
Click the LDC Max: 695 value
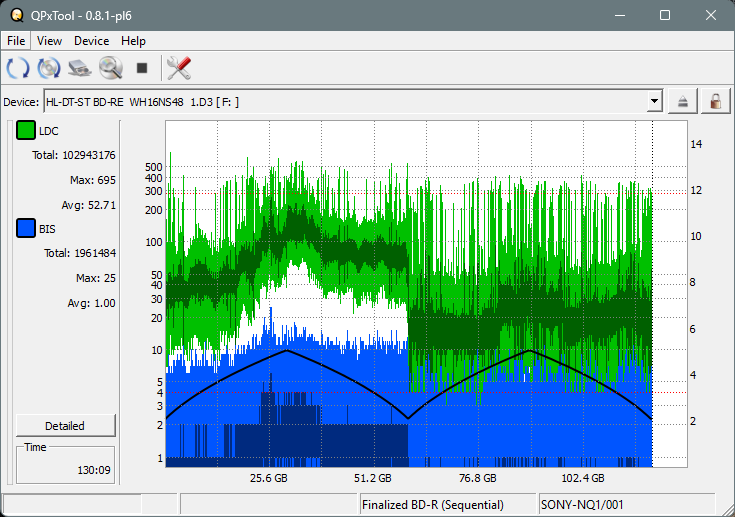pos(93,180)
